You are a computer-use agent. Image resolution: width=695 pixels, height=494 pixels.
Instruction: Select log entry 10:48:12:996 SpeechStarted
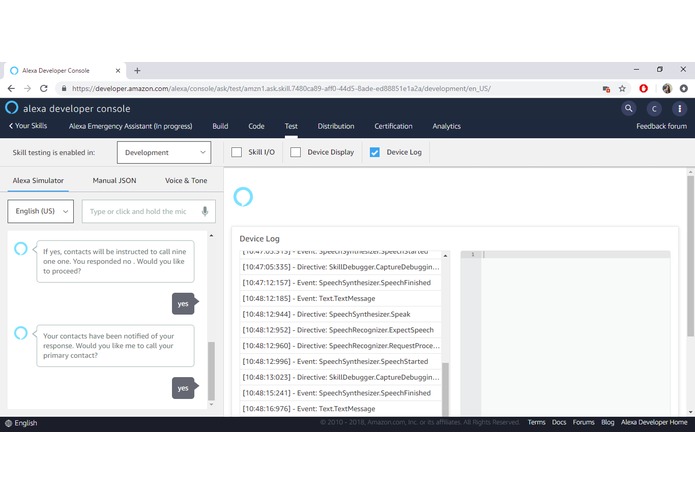click(340, 362)
